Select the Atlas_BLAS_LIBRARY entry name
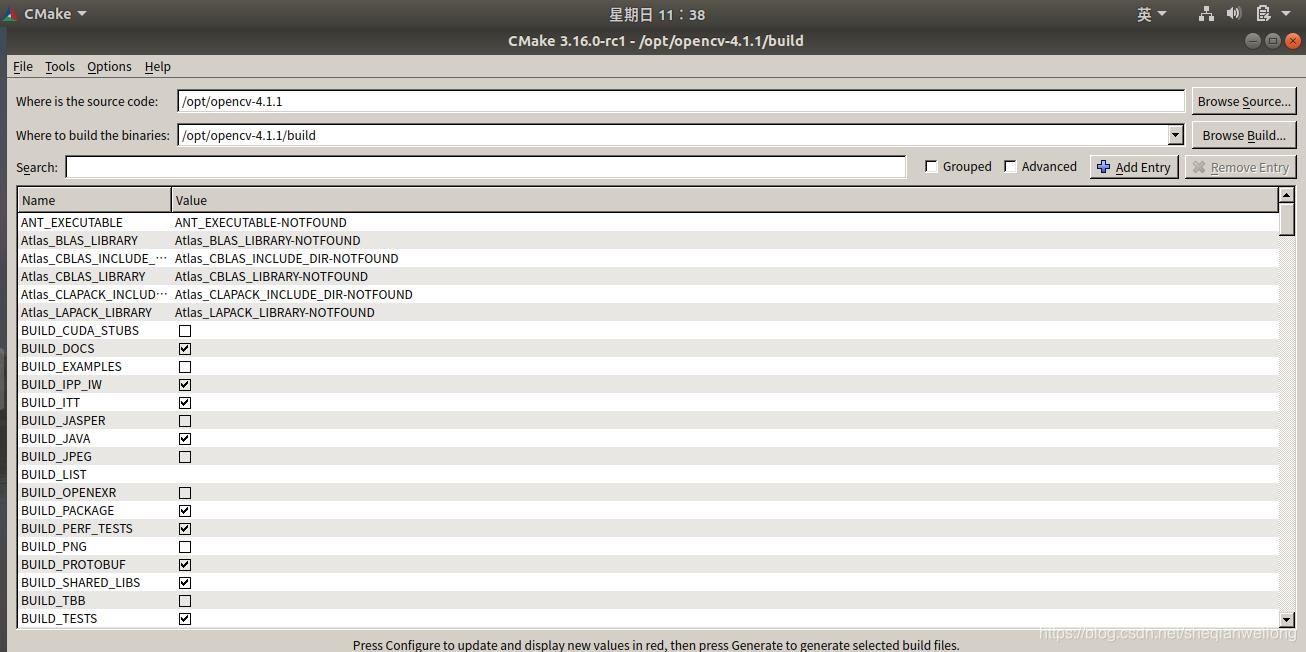Image resolution: width=1306 pixels, height=652 pixels. pyautogui.click(x=80, y=241)
